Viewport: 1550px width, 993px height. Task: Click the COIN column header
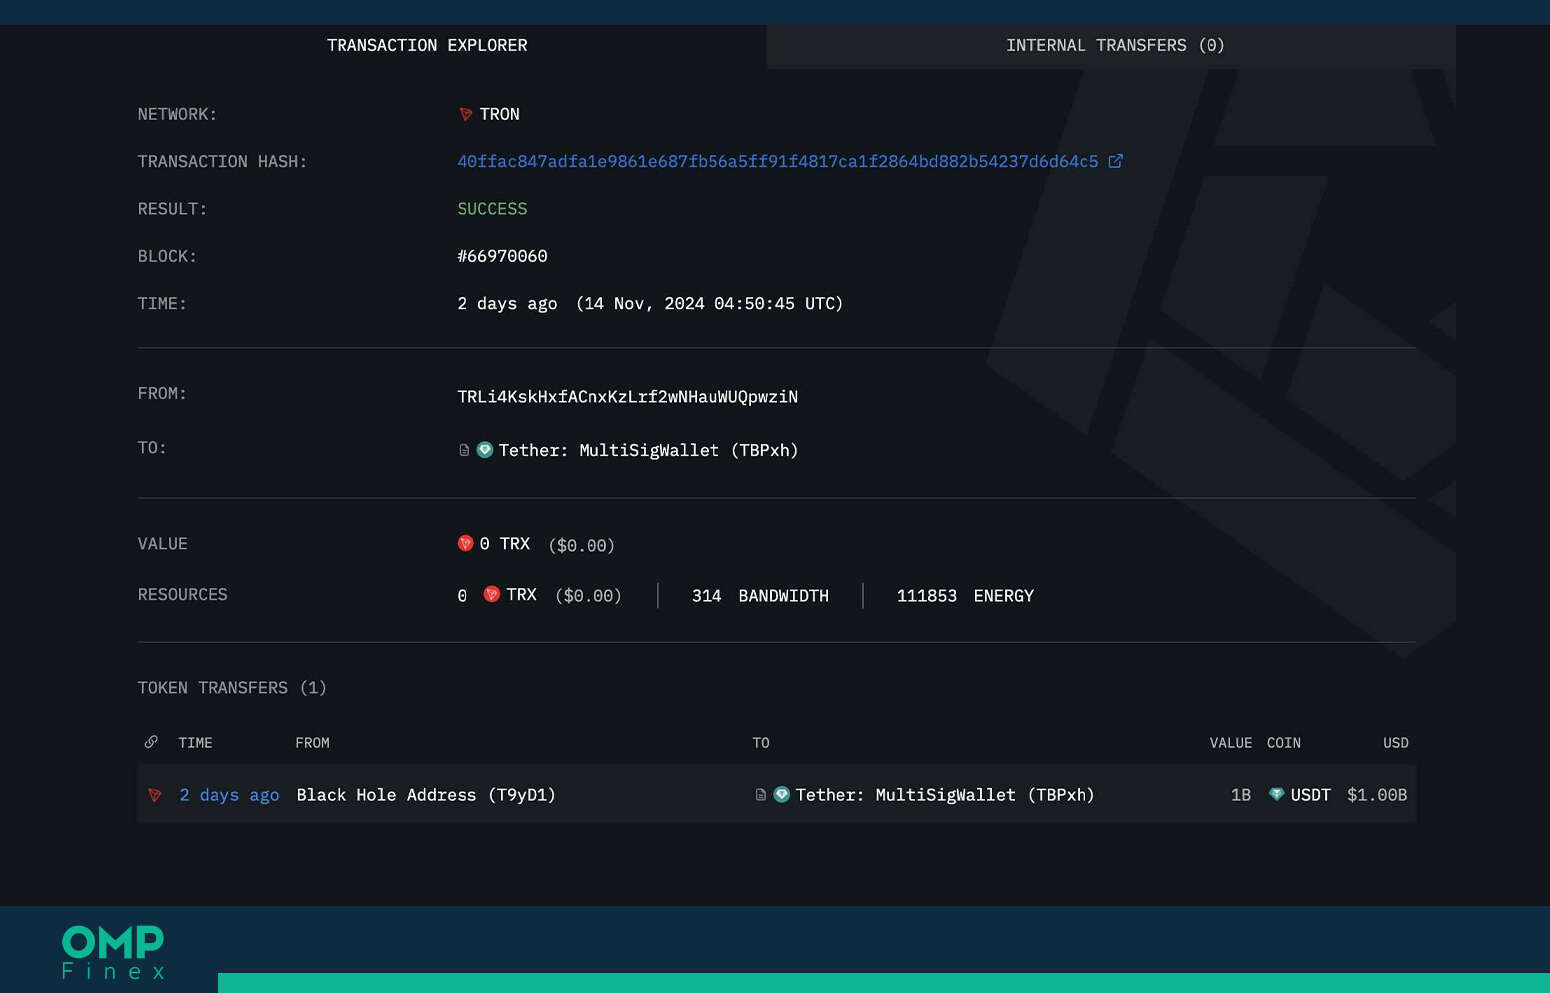tap(1283, 743)
